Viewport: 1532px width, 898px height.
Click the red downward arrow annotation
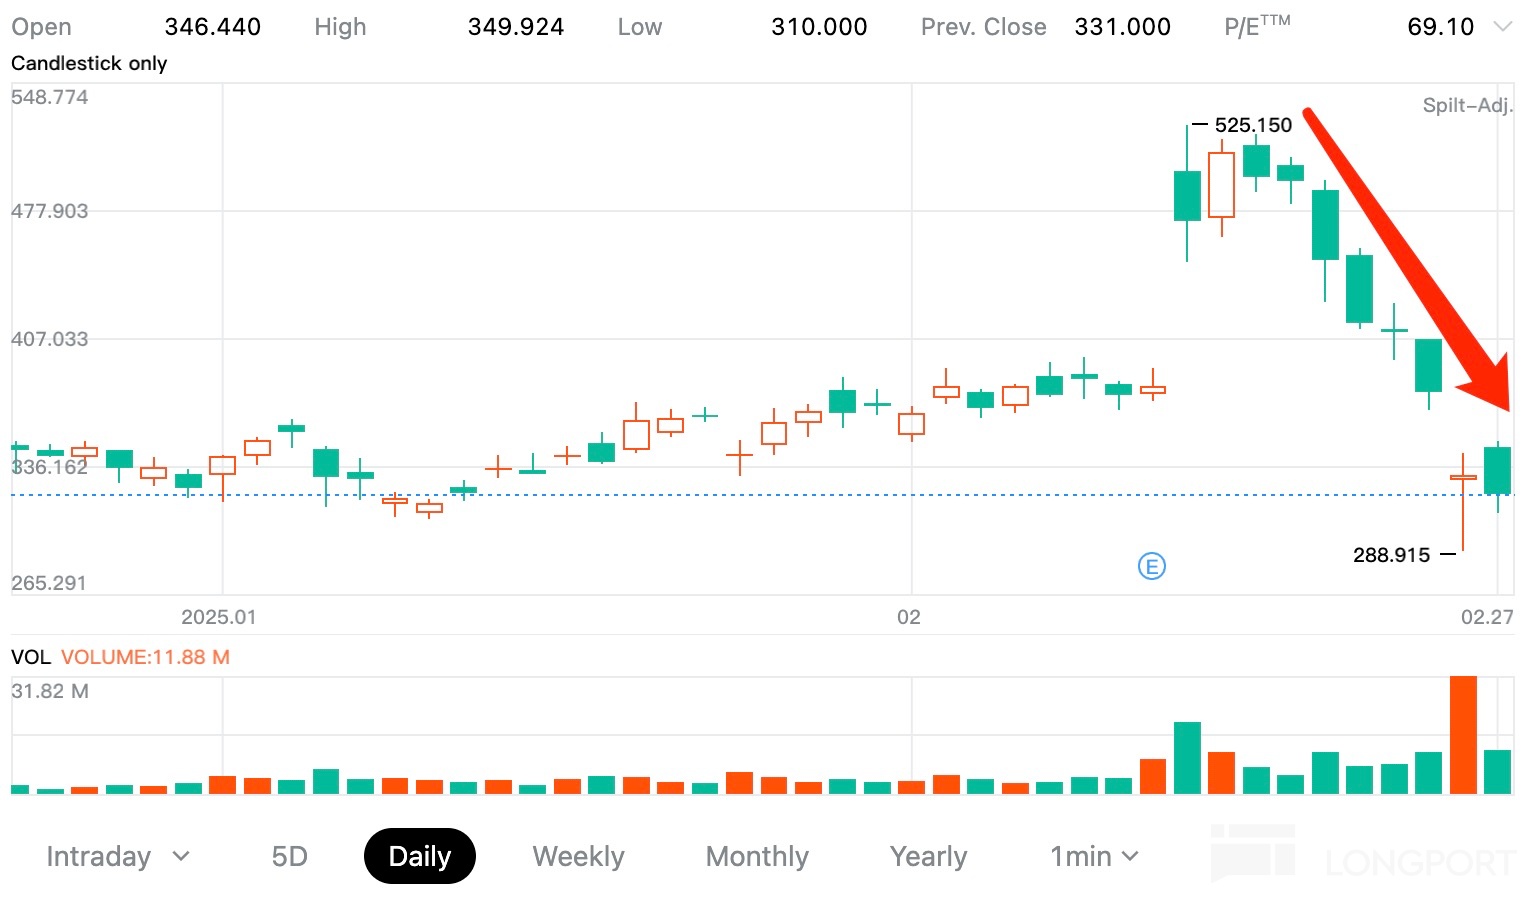pyautogui.click(x=1400, y=250)
